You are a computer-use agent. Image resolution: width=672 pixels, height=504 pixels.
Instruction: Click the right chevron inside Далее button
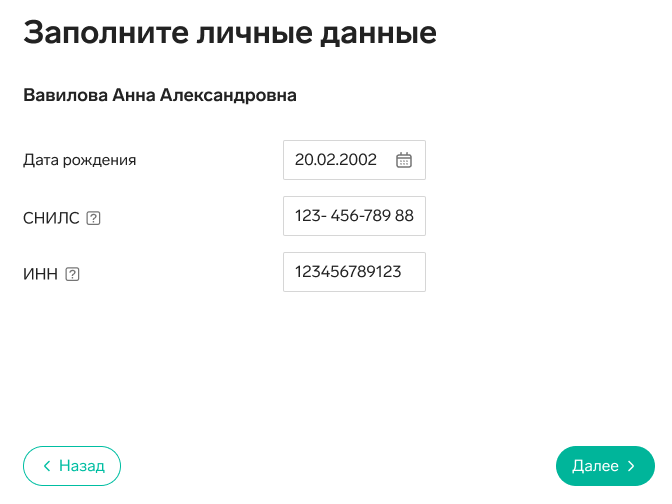(x=631, y=466)
